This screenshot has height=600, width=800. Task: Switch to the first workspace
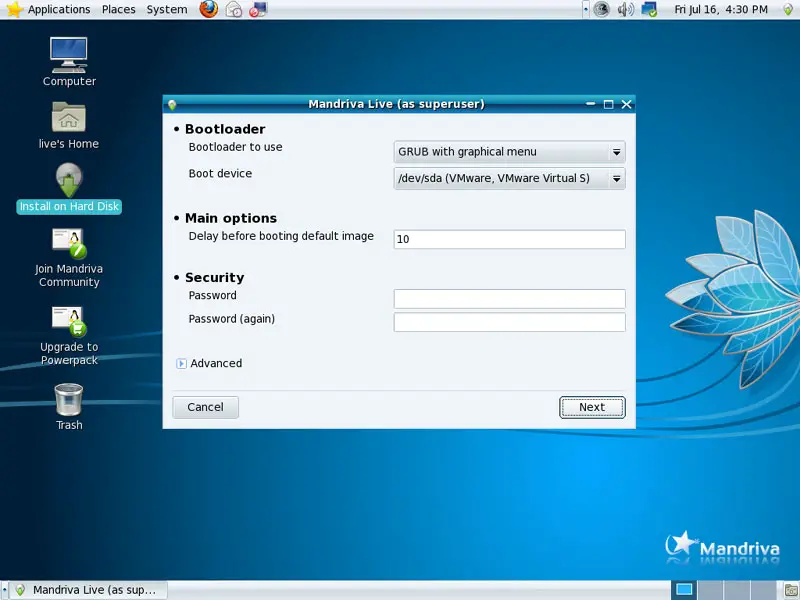tap(684, 590)
